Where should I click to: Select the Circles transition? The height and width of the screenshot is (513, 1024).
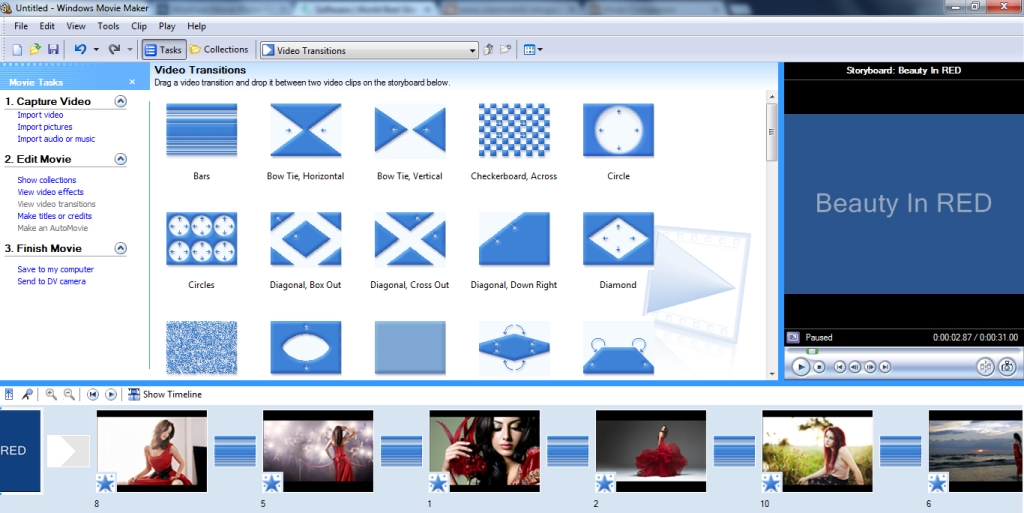(201, 239)
